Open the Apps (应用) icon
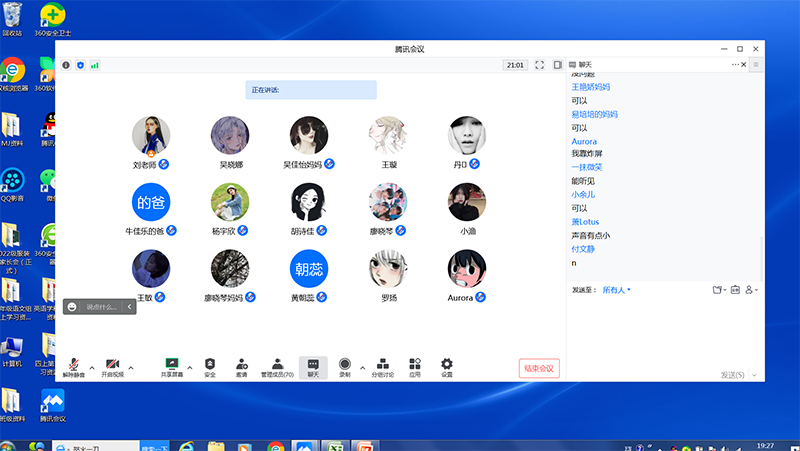 click(414, 366)
